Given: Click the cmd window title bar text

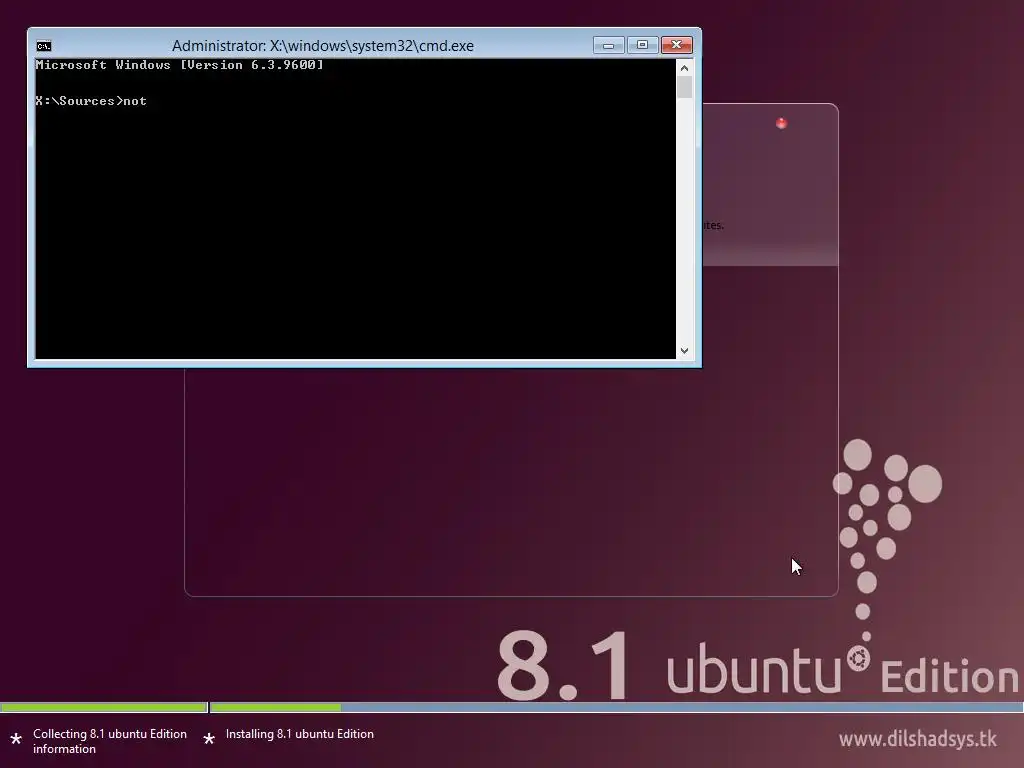Looking at the screenshot, I should coord(323,46).
